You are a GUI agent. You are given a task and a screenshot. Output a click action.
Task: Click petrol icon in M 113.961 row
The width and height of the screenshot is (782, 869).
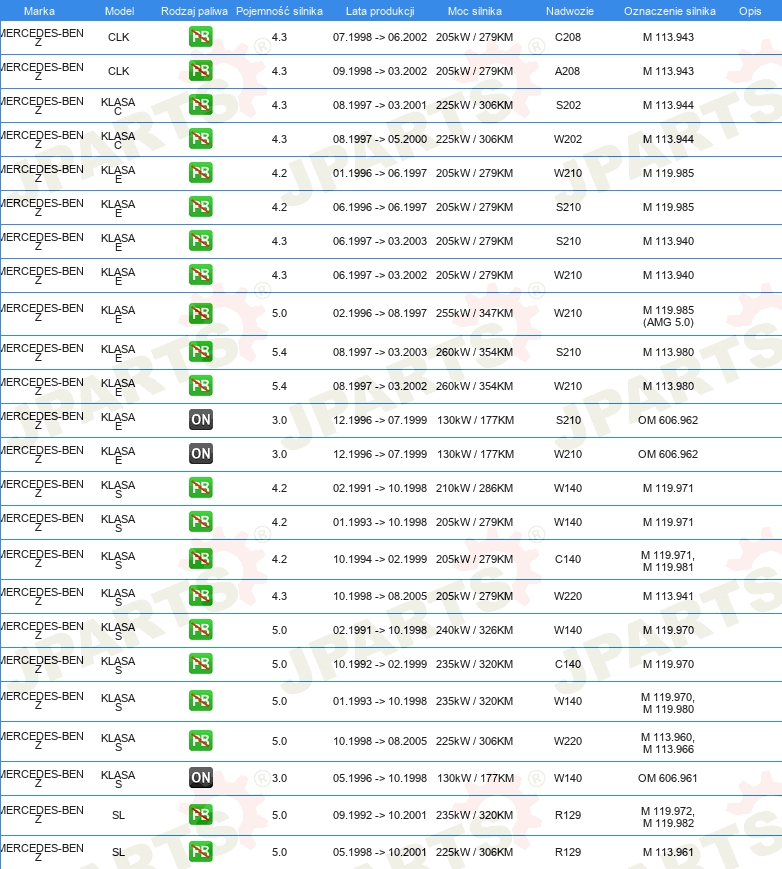(x=201, y=852)
